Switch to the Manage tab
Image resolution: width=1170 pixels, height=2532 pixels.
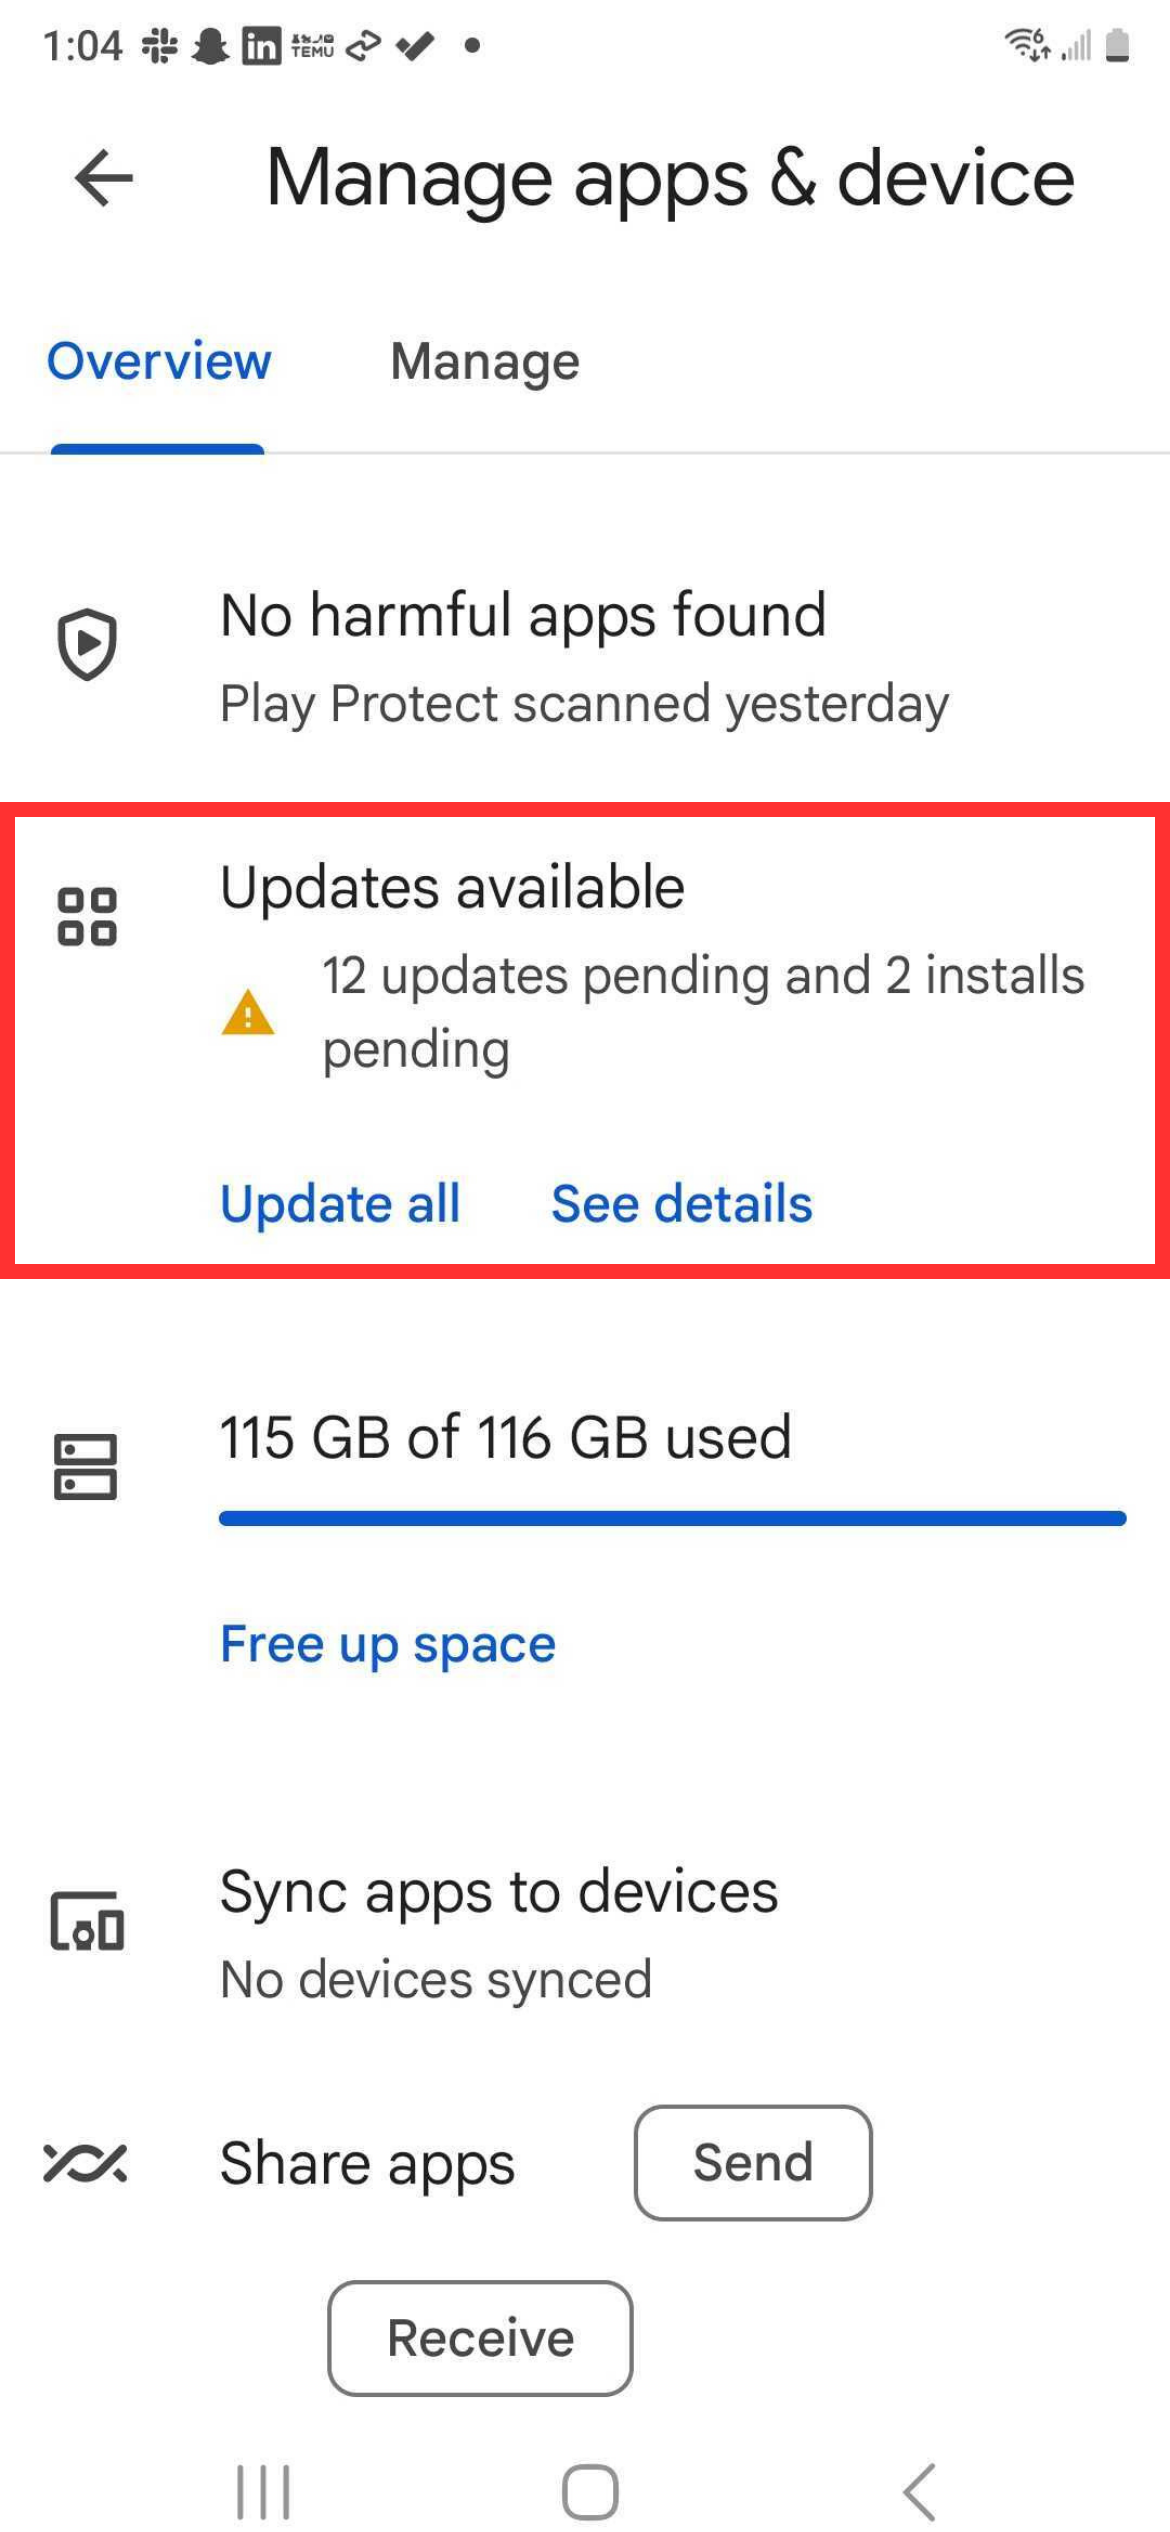coord(485,362)
